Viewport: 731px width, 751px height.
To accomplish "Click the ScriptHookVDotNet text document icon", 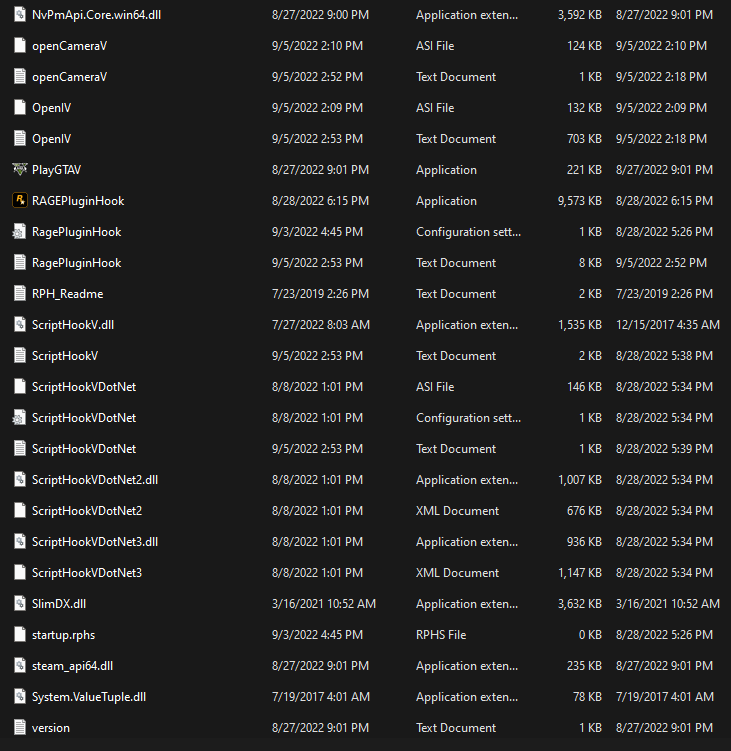I will 20,448.
